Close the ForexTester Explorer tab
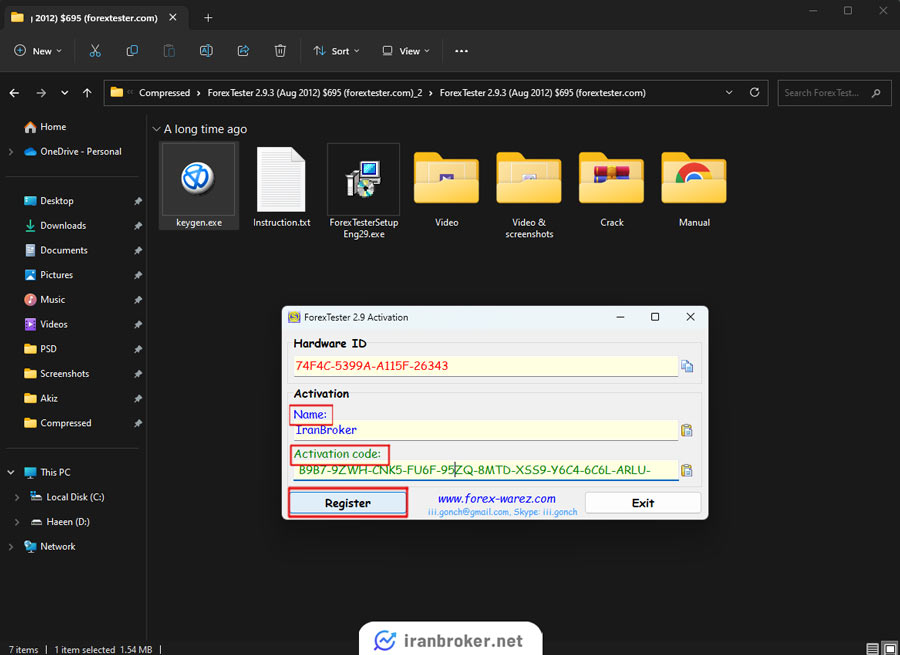This screenshot has width=900, height=655. click(x=173, y=18)
